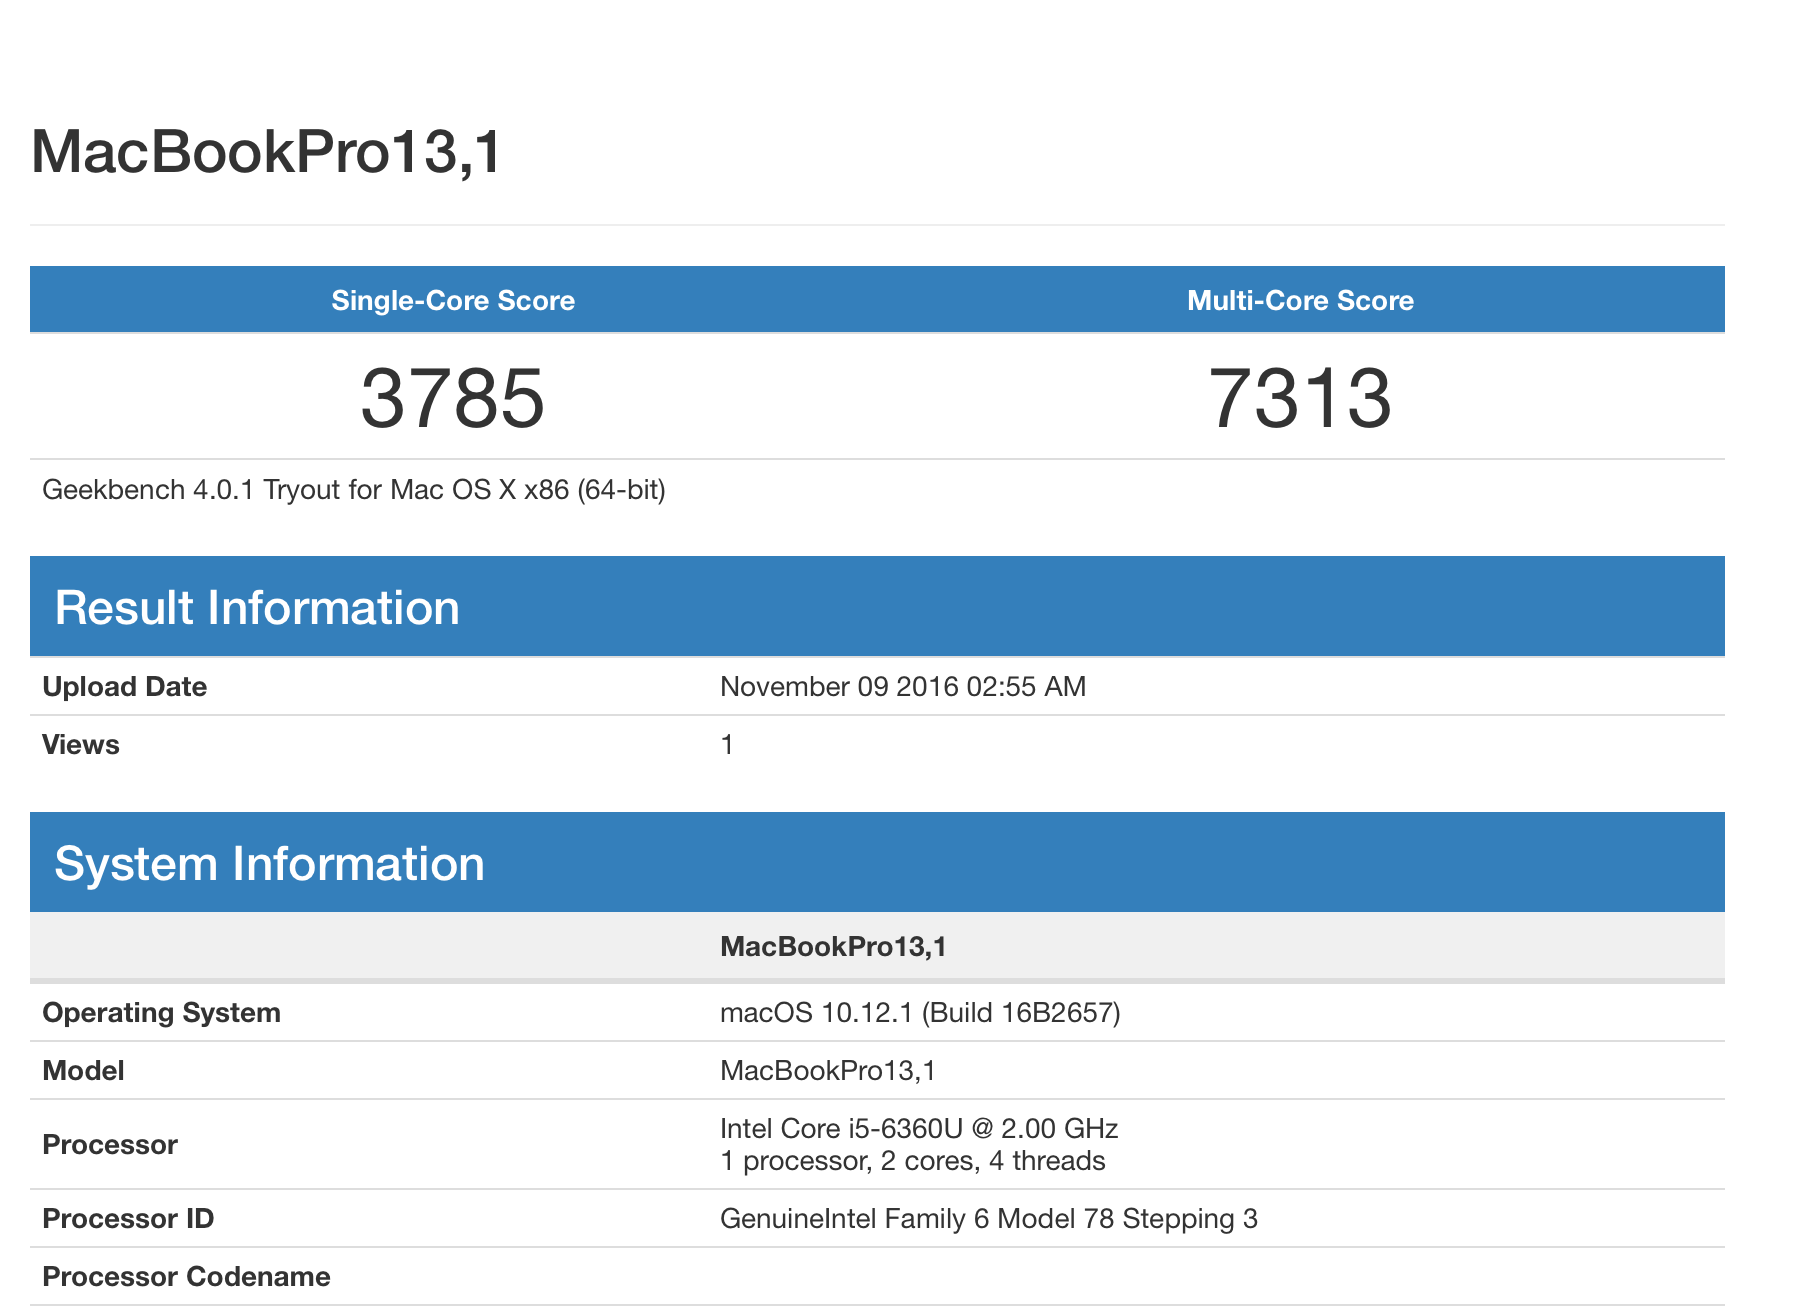Click the Processor Codename label

tap(187, 1277)
